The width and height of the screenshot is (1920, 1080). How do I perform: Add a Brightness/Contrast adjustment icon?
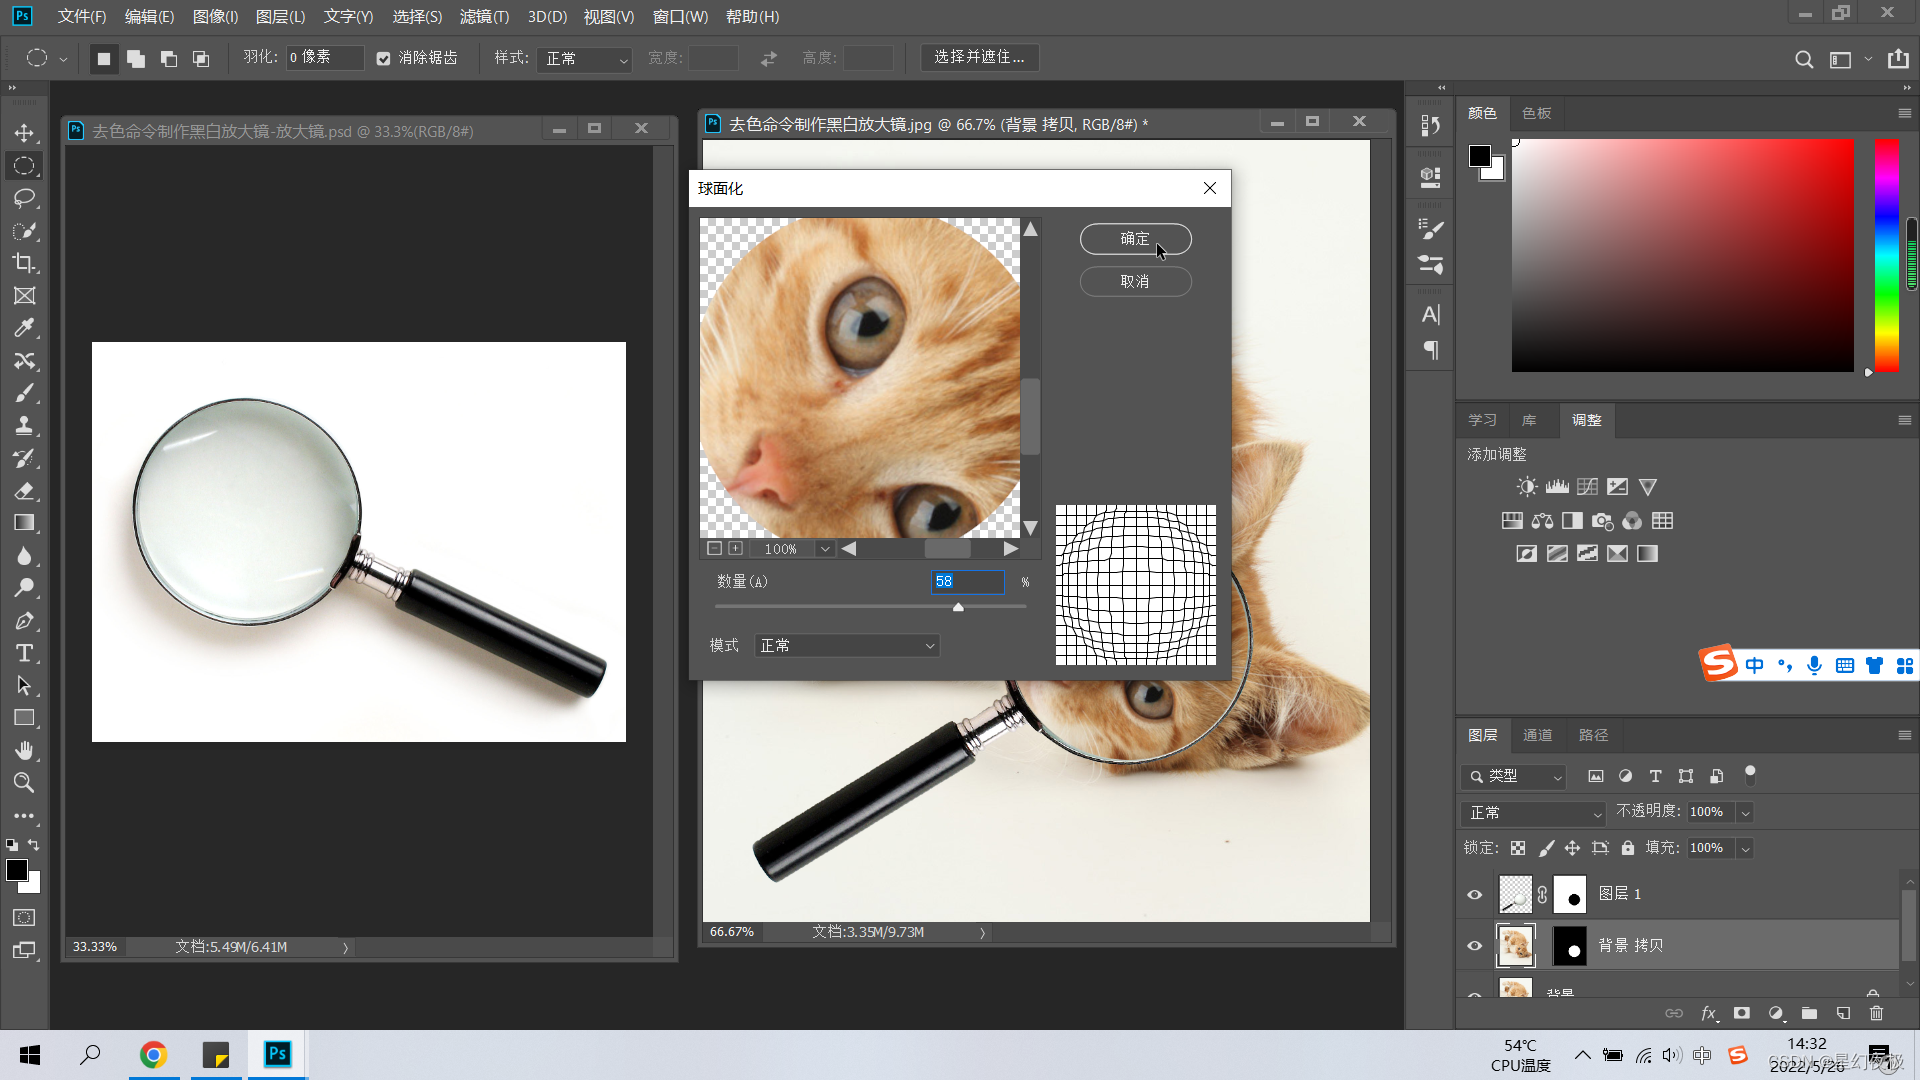click(1526, 487)
